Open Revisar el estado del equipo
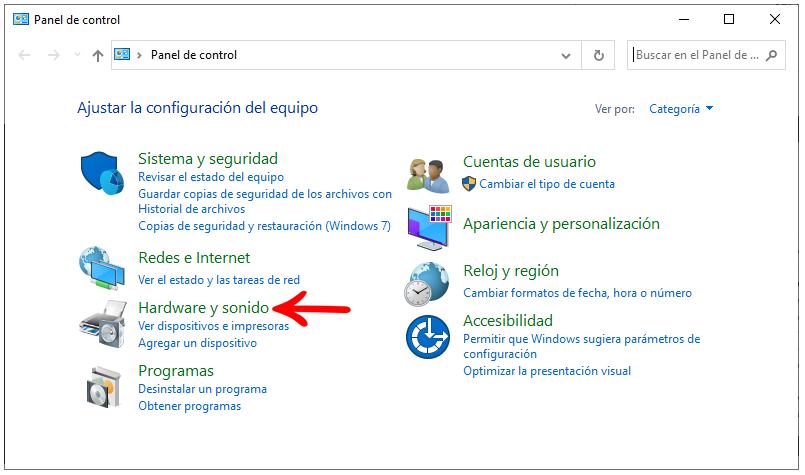Screen dimensions: 805x475 [x=211, y=177]
